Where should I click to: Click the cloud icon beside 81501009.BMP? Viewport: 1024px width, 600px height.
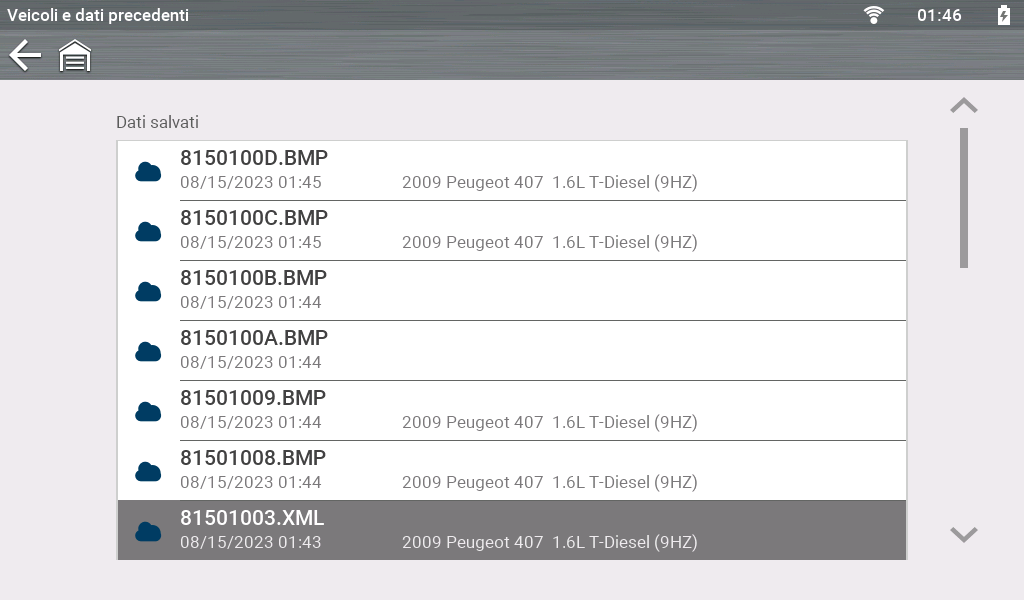148,411
